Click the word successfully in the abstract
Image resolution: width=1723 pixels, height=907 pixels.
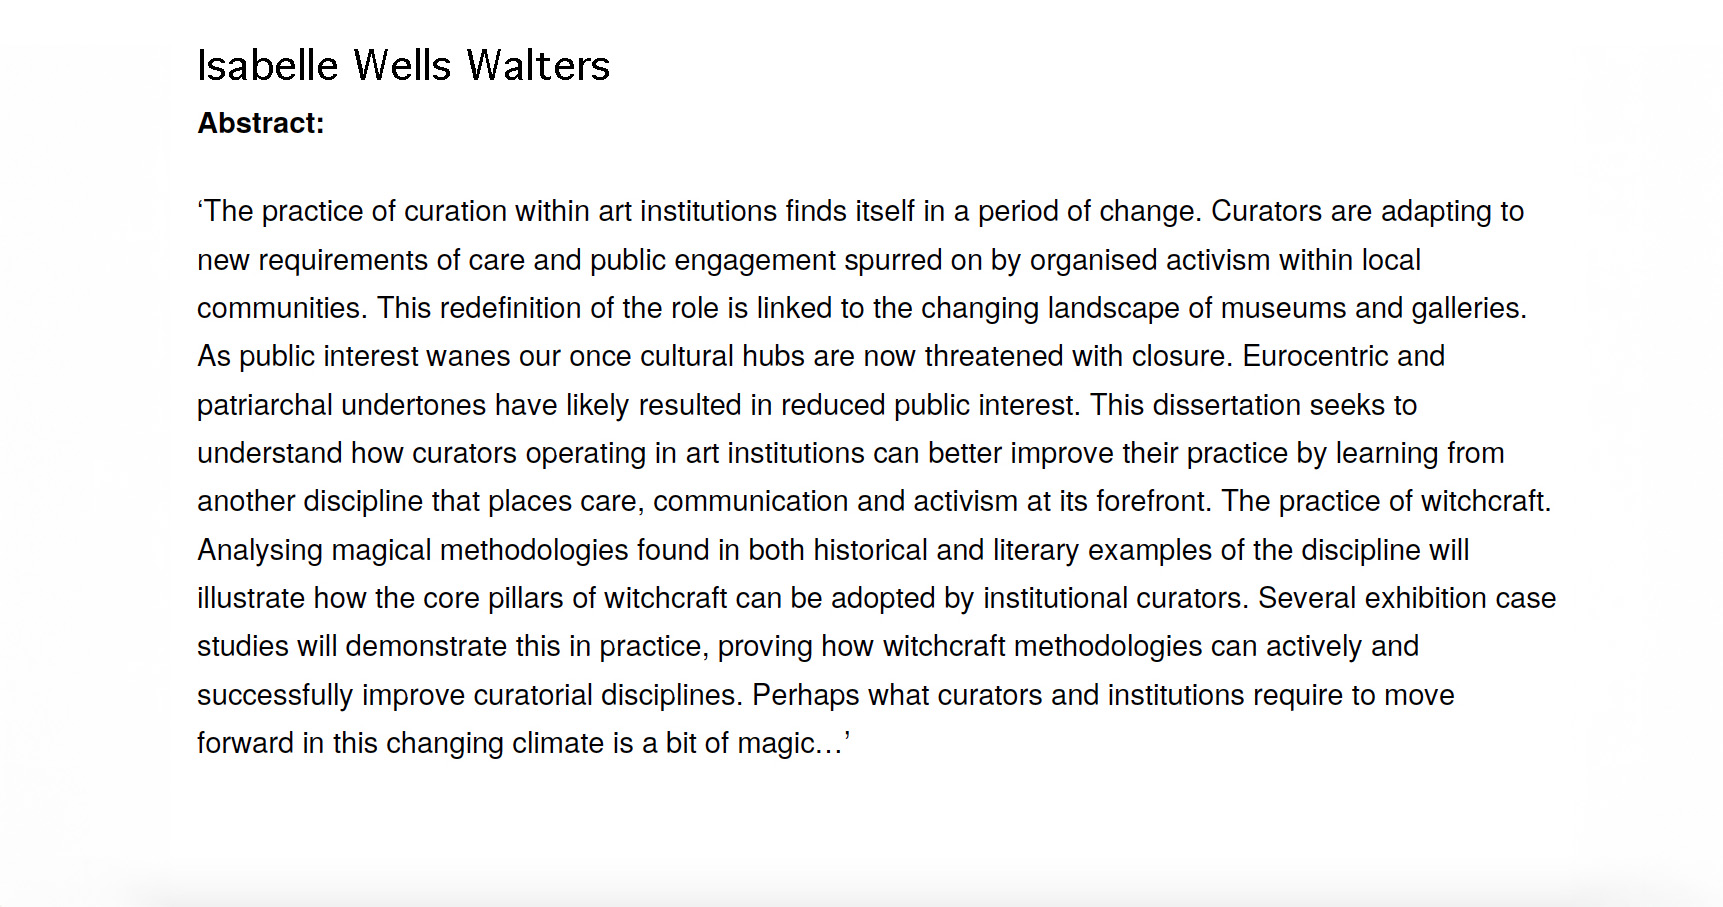[275, 695]
